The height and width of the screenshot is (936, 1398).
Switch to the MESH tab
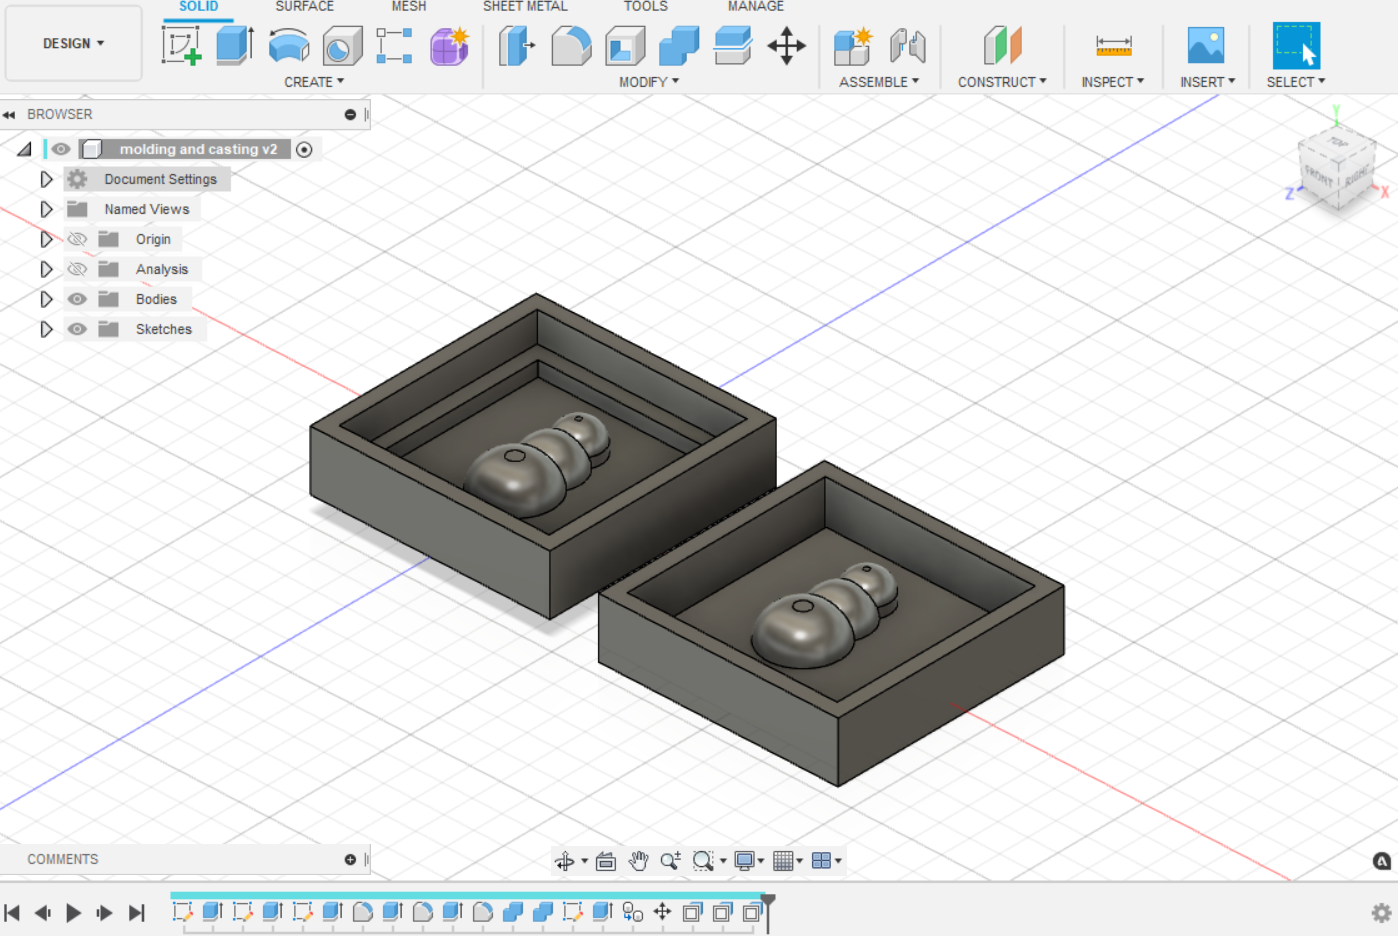(409, 7)
